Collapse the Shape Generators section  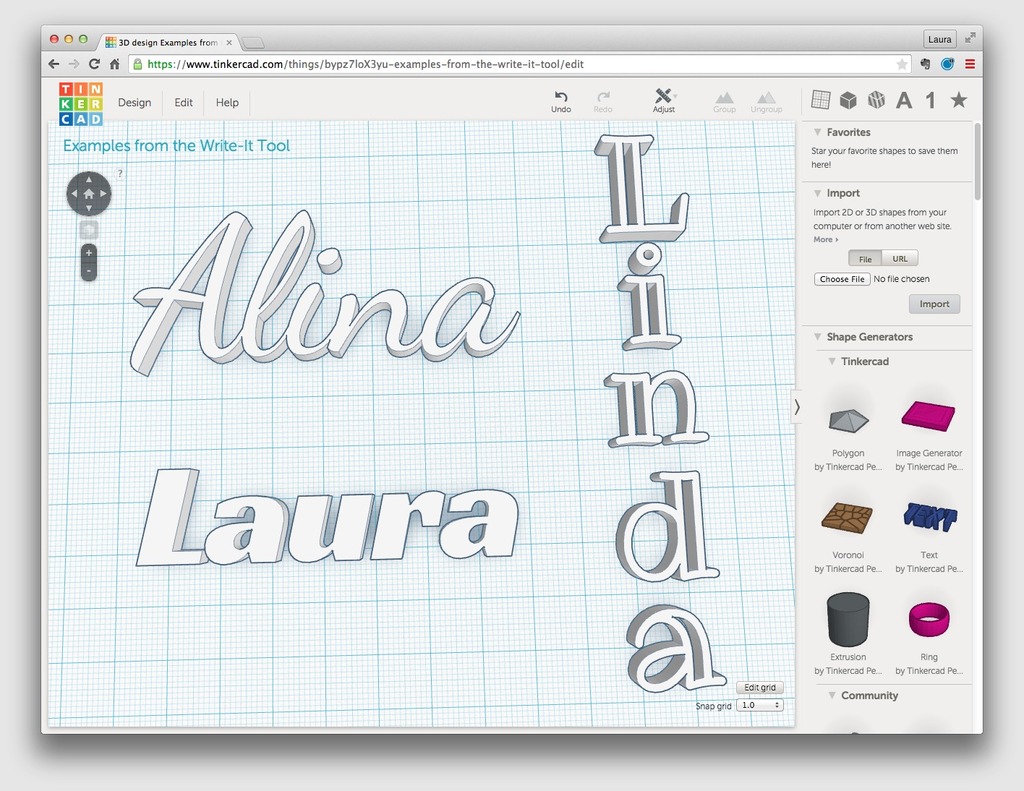pos(817,337)
